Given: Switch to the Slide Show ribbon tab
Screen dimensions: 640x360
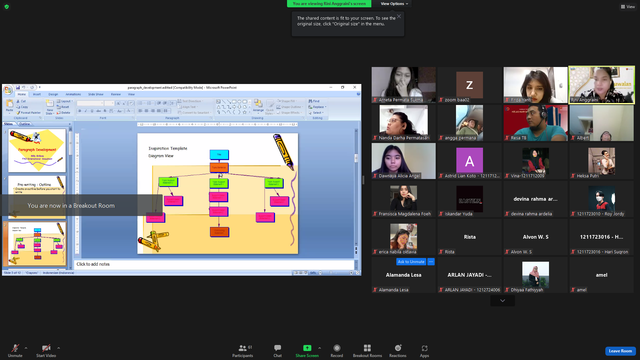Looking at the screenshot, I should [96, 94].
